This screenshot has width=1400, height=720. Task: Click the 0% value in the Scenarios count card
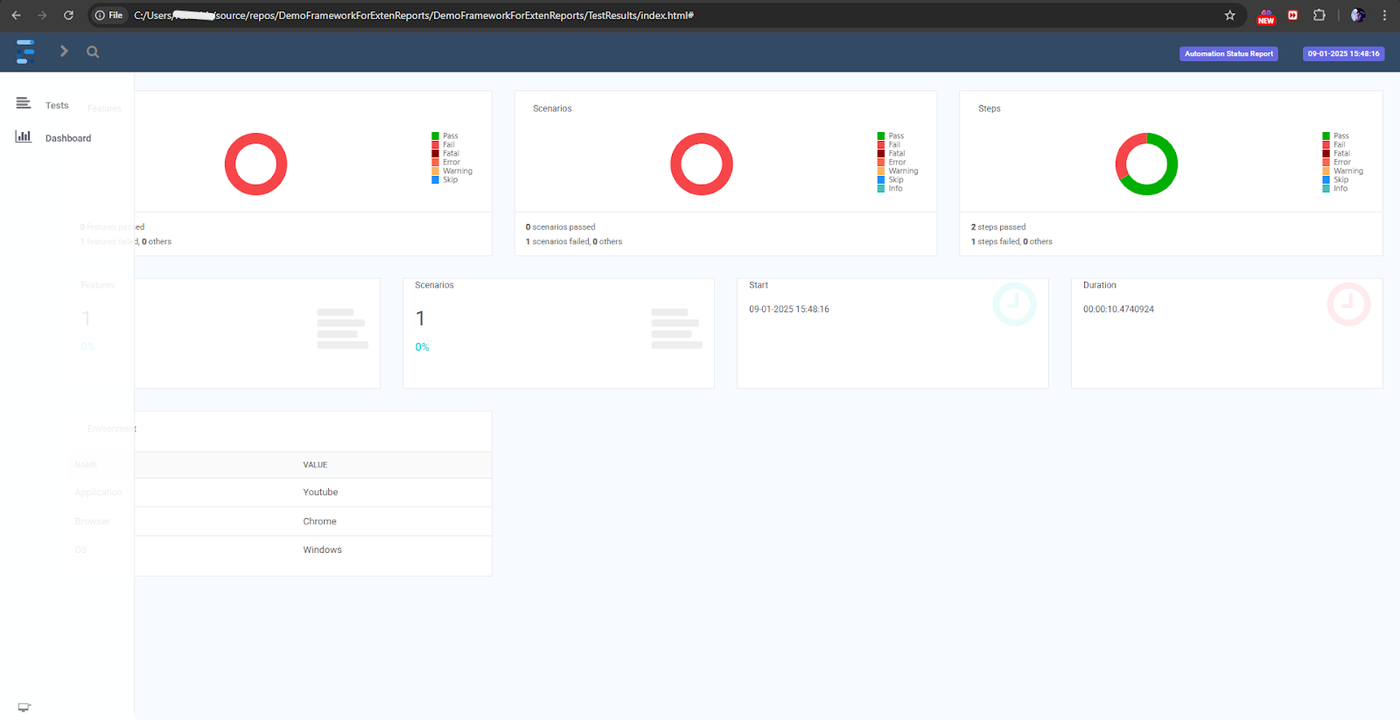pyautogui.click(x=422, y=347)
